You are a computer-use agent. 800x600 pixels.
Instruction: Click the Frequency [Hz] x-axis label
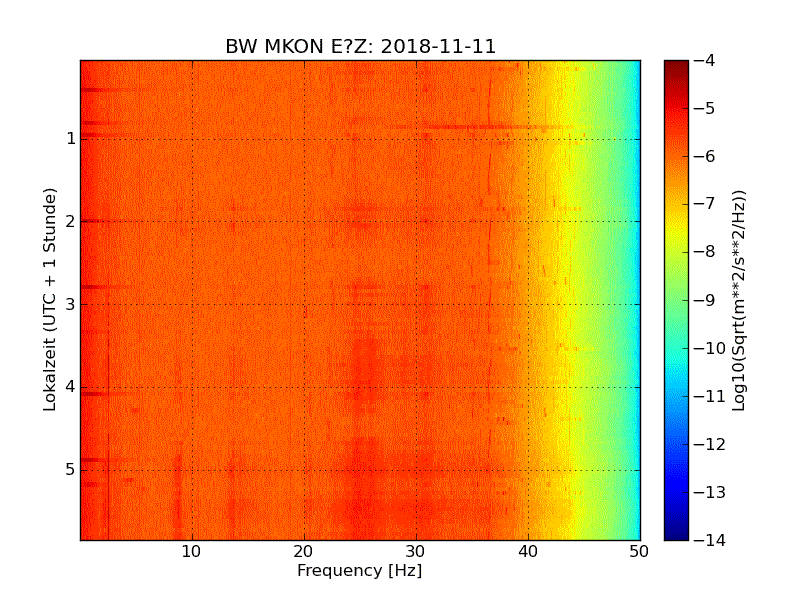[360, 570]
